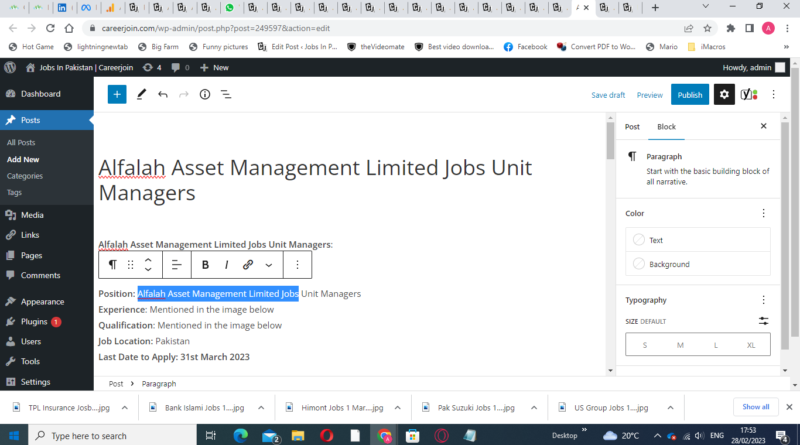
Task: Click the text alignment icon
Action: (x=175, y=265)
